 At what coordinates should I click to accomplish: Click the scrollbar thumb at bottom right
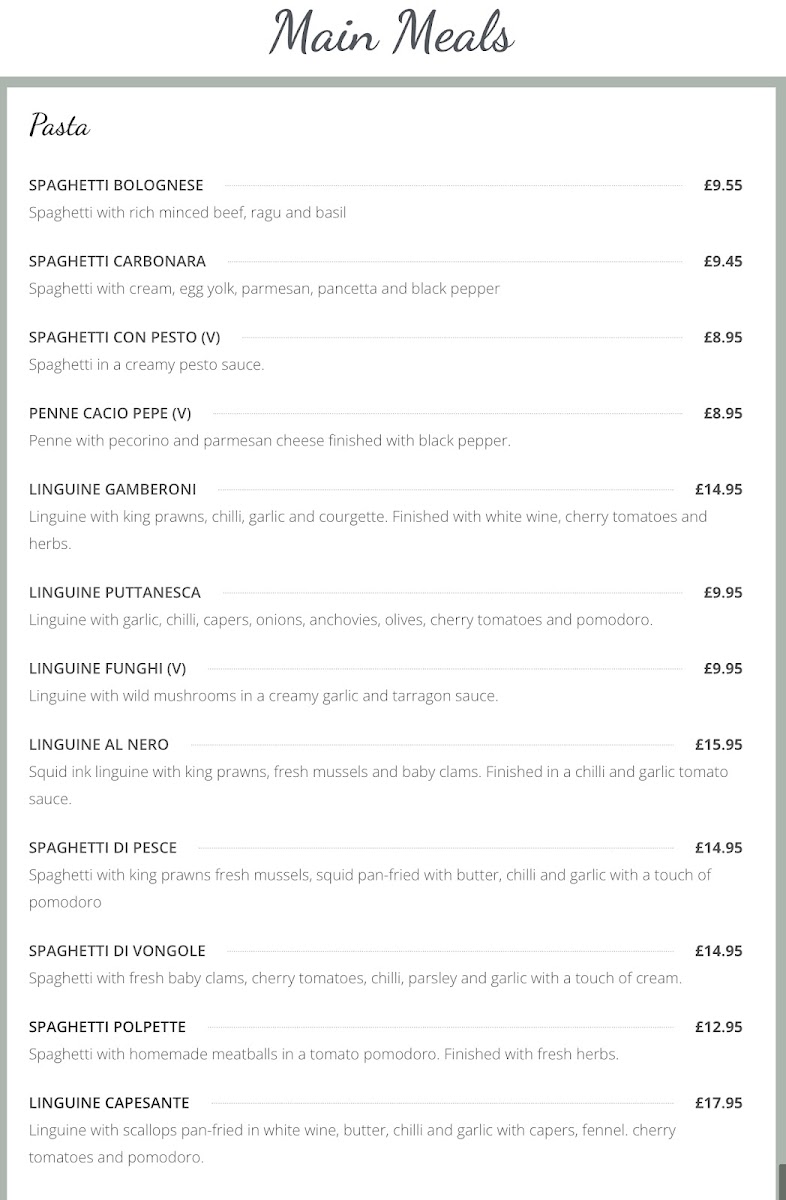coord(781,1182)
